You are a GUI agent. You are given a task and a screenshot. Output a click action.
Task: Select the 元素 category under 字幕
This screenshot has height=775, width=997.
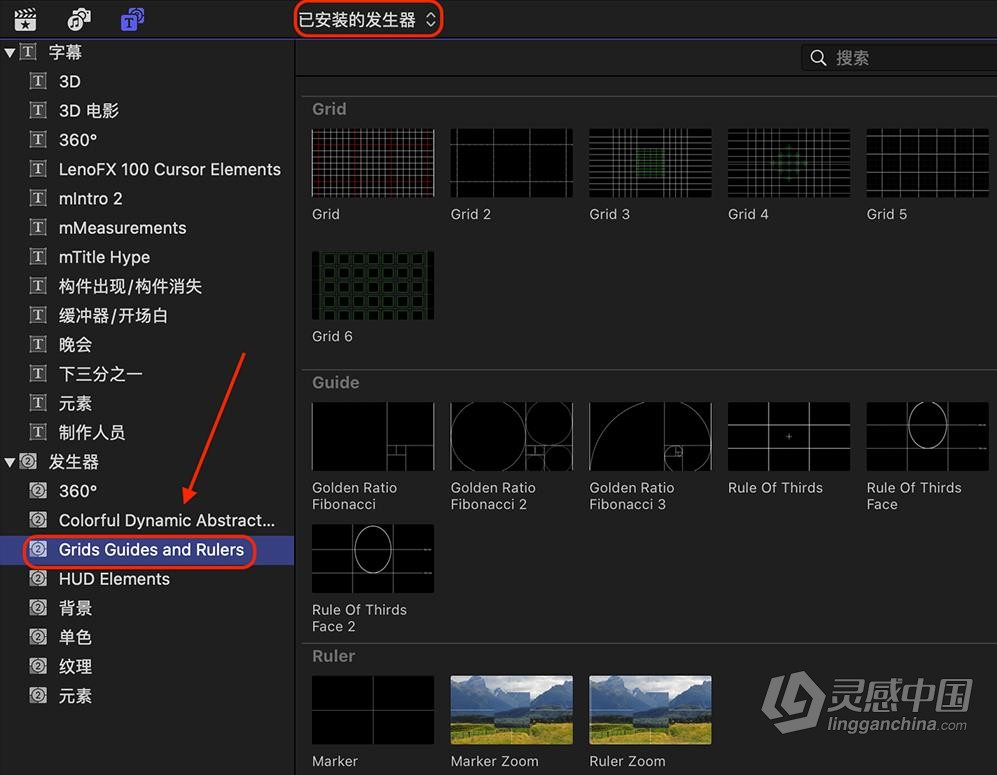pyautogui.click(x=75, y=403)
